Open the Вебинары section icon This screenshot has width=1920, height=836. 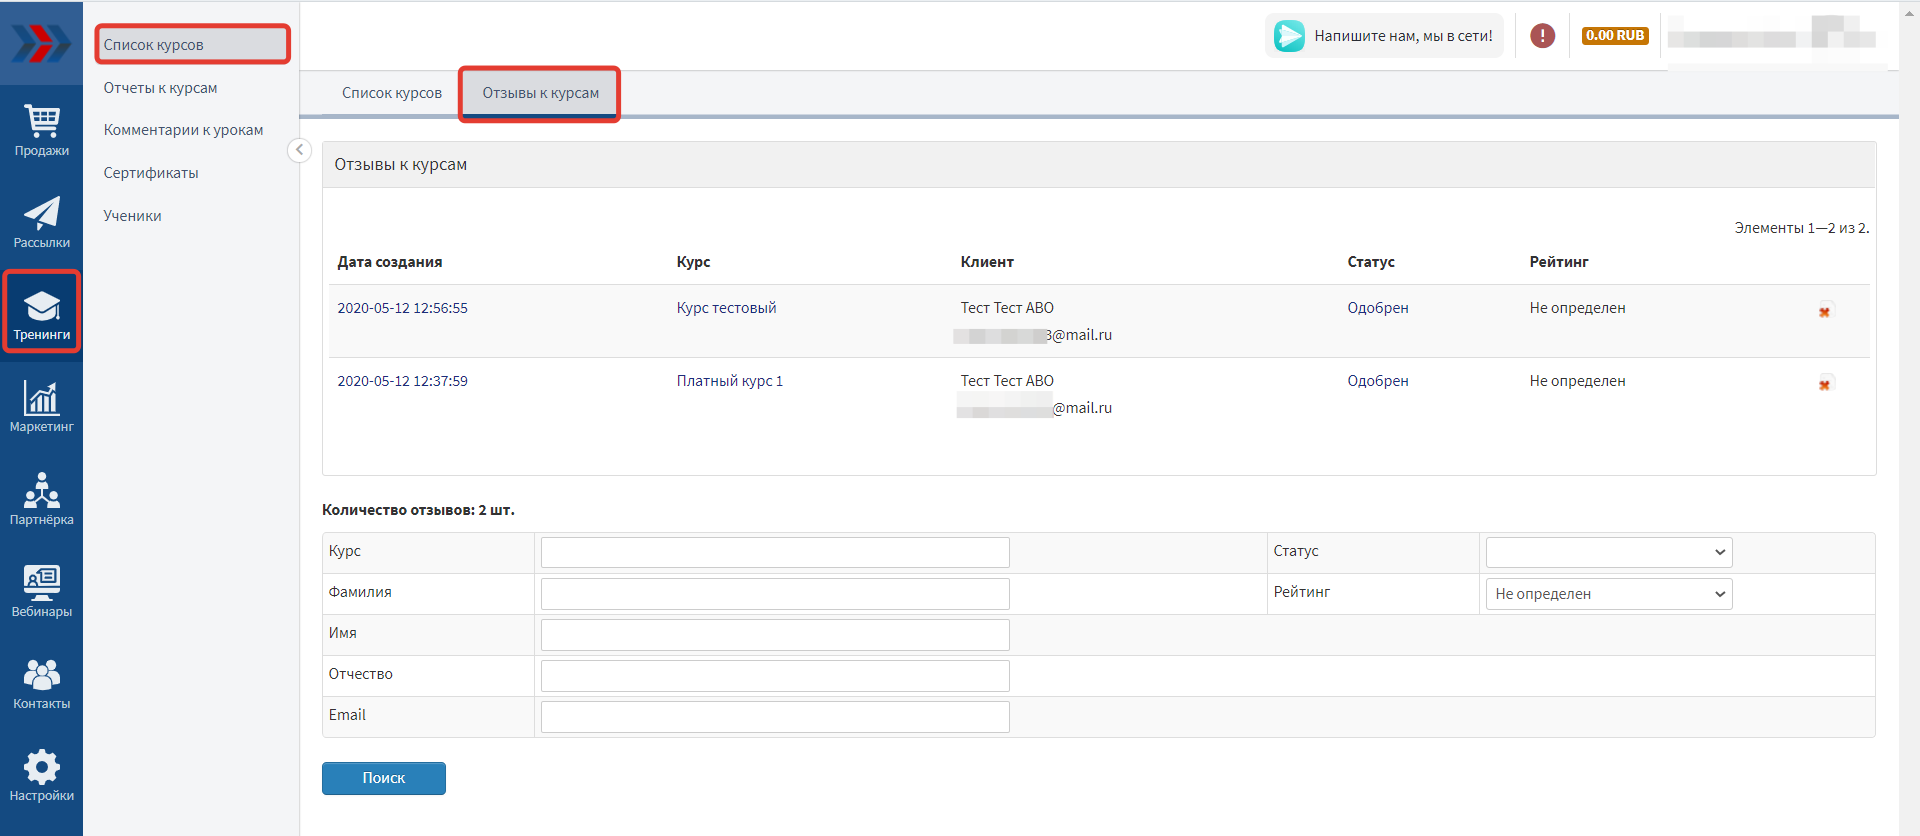[x=41, y=591]
